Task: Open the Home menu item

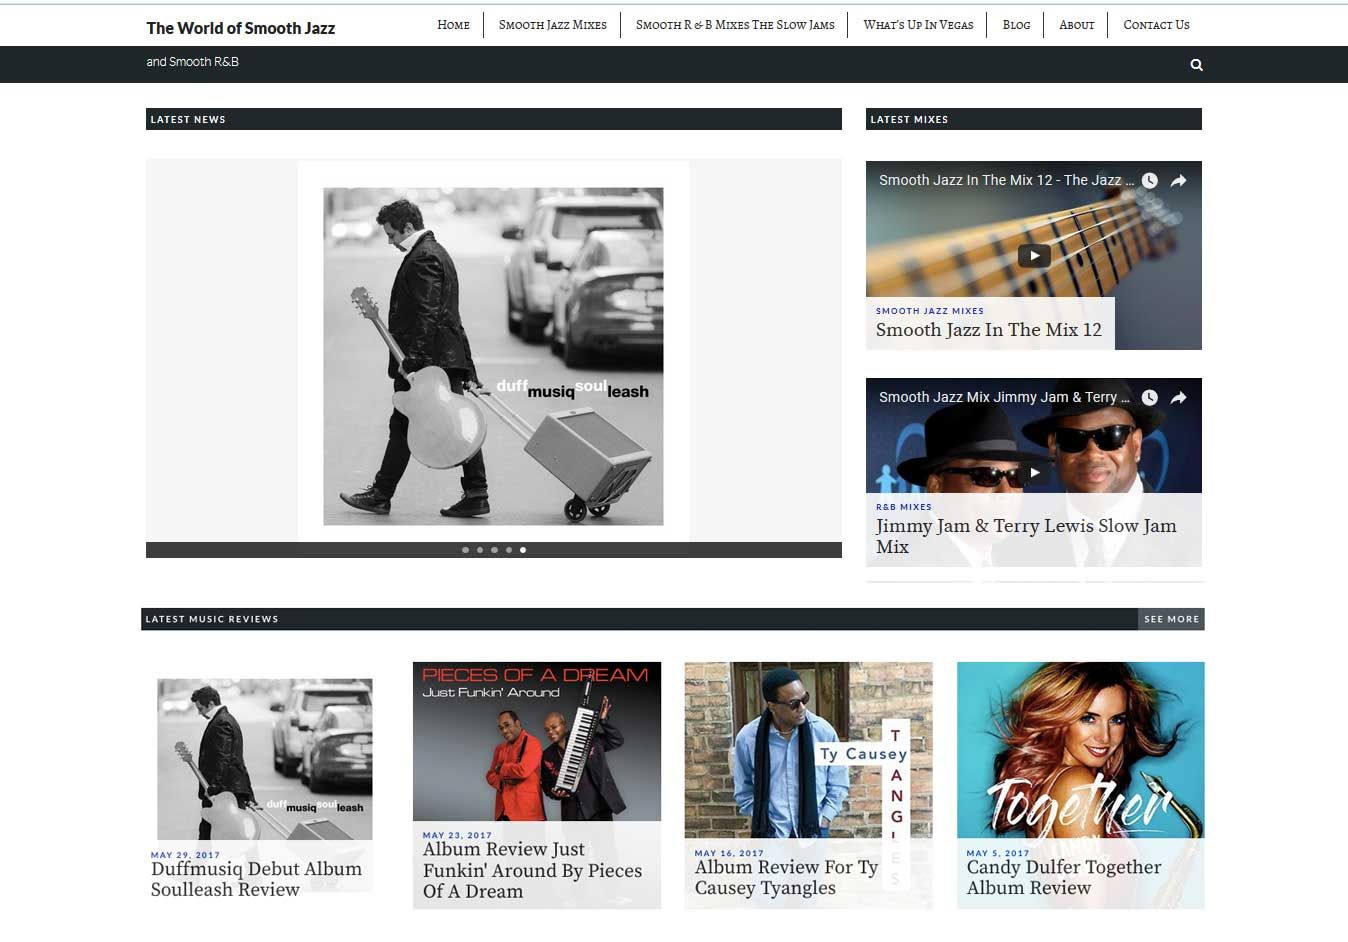Action: [x=453, y=25]
